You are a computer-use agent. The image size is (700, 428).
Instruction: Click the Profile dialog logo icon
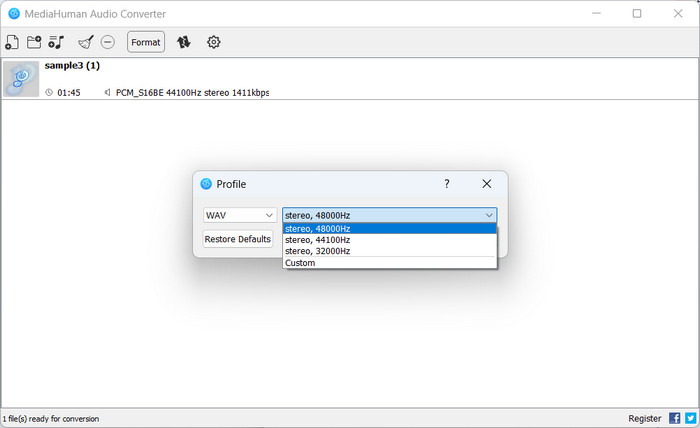pos(206,184)
